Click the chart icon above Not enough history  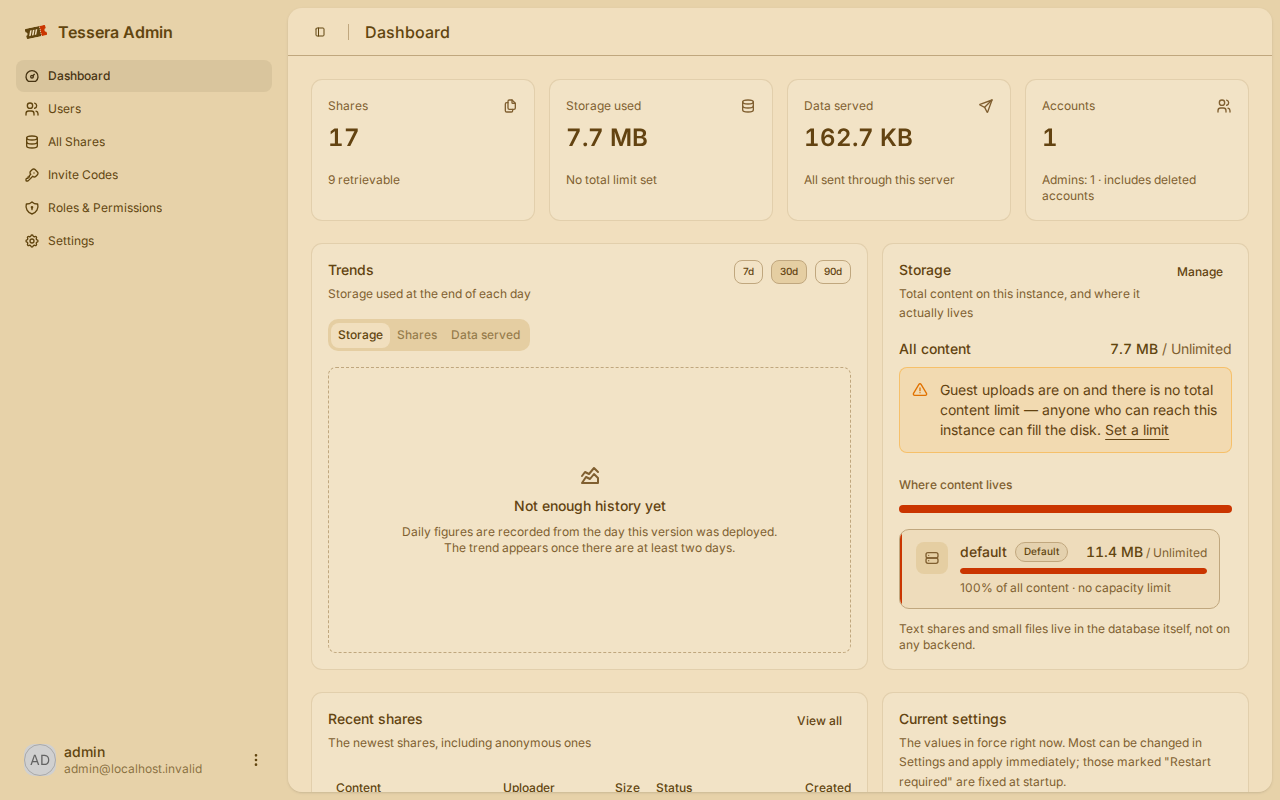(x=590, y=476)
